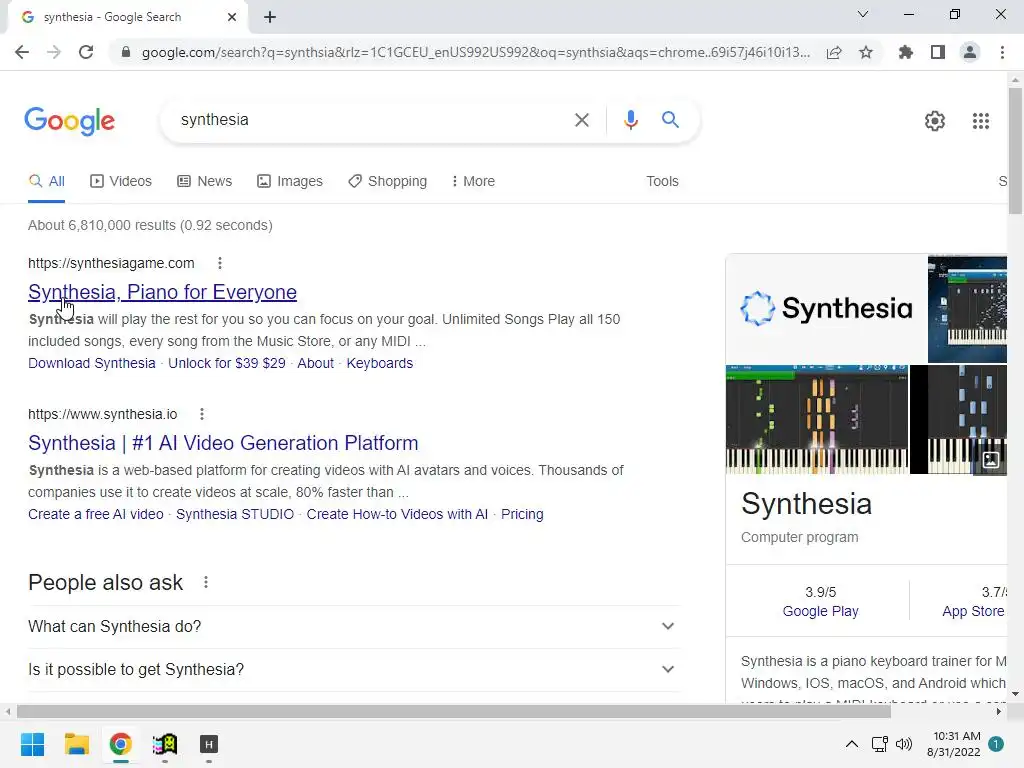This screenshot has height=768, width=1024.
Task: Open the notification badge in the tray
Action: (996, 744)
